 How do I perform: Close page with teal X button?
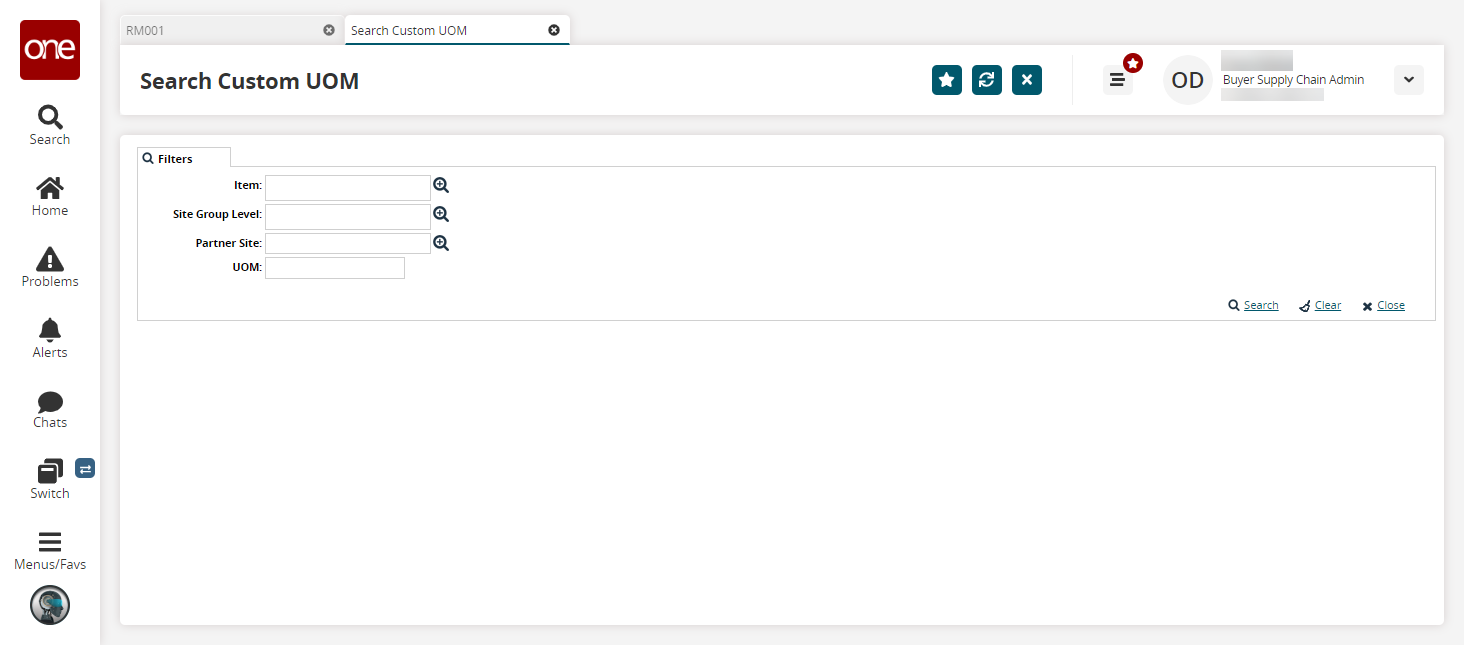click(1027, 80)
